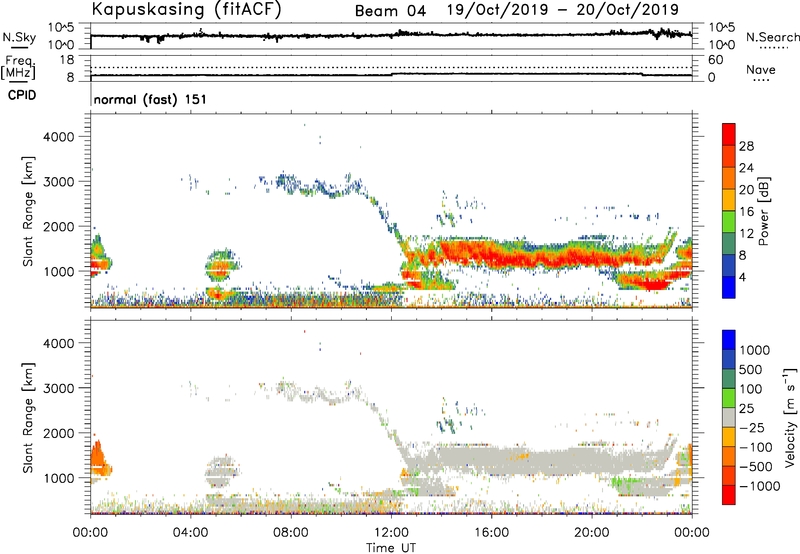Select the Beam 04 label
The image size is (800, 554).
(390, 11)
